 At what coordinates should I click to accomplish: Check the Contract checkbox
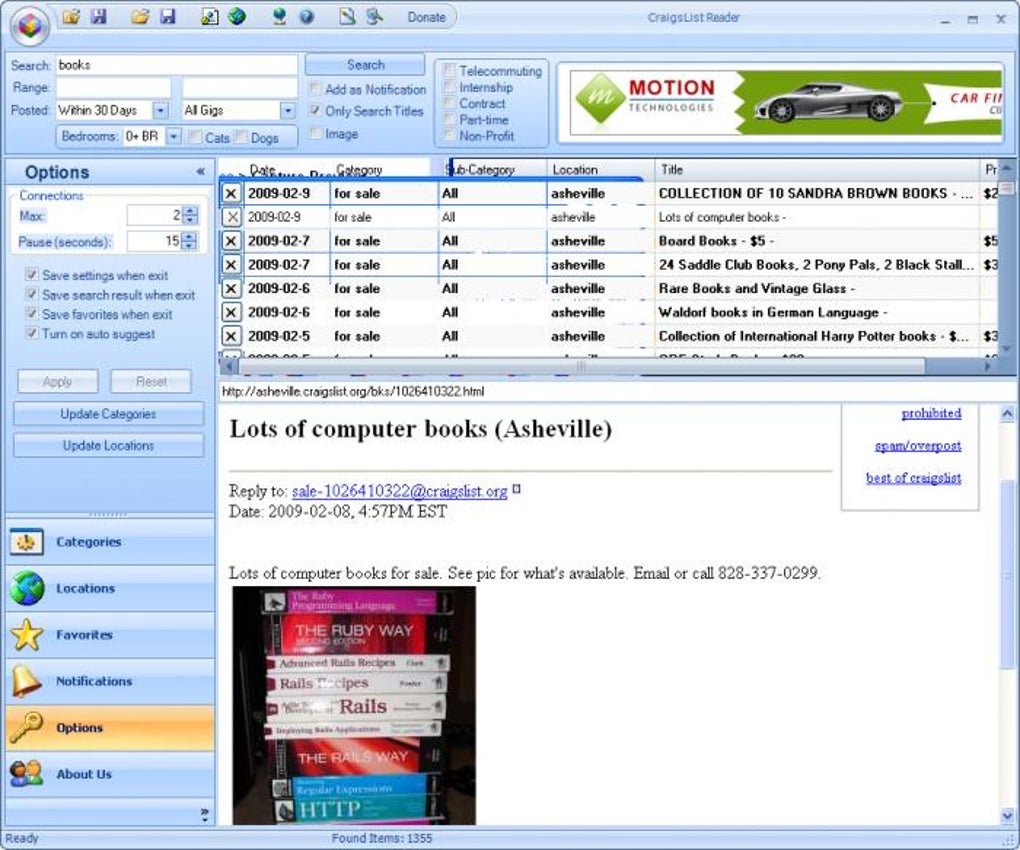(x=449, y=103)
